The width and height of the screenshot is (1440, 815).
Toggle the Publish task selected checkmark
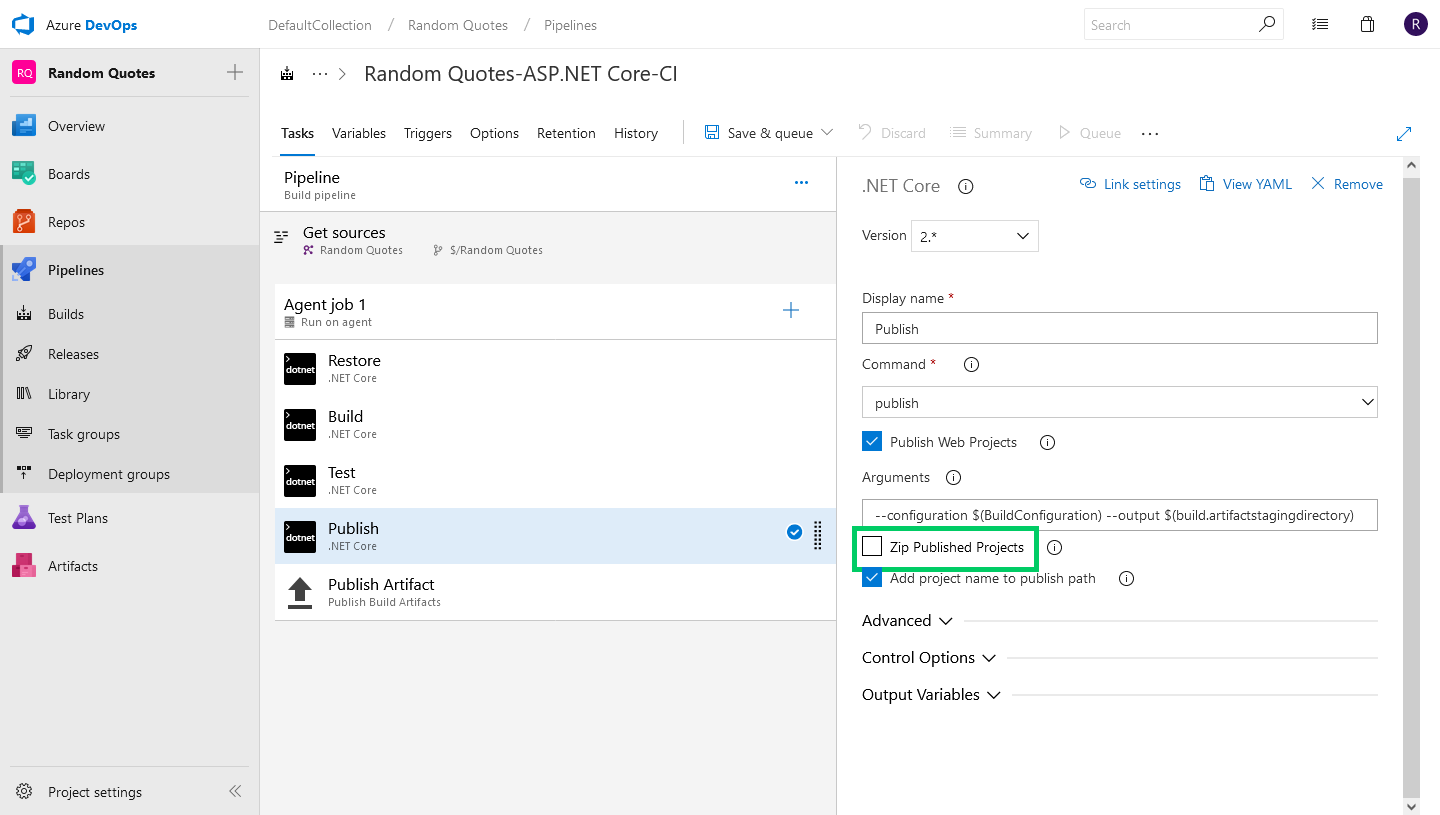[795, 532]
